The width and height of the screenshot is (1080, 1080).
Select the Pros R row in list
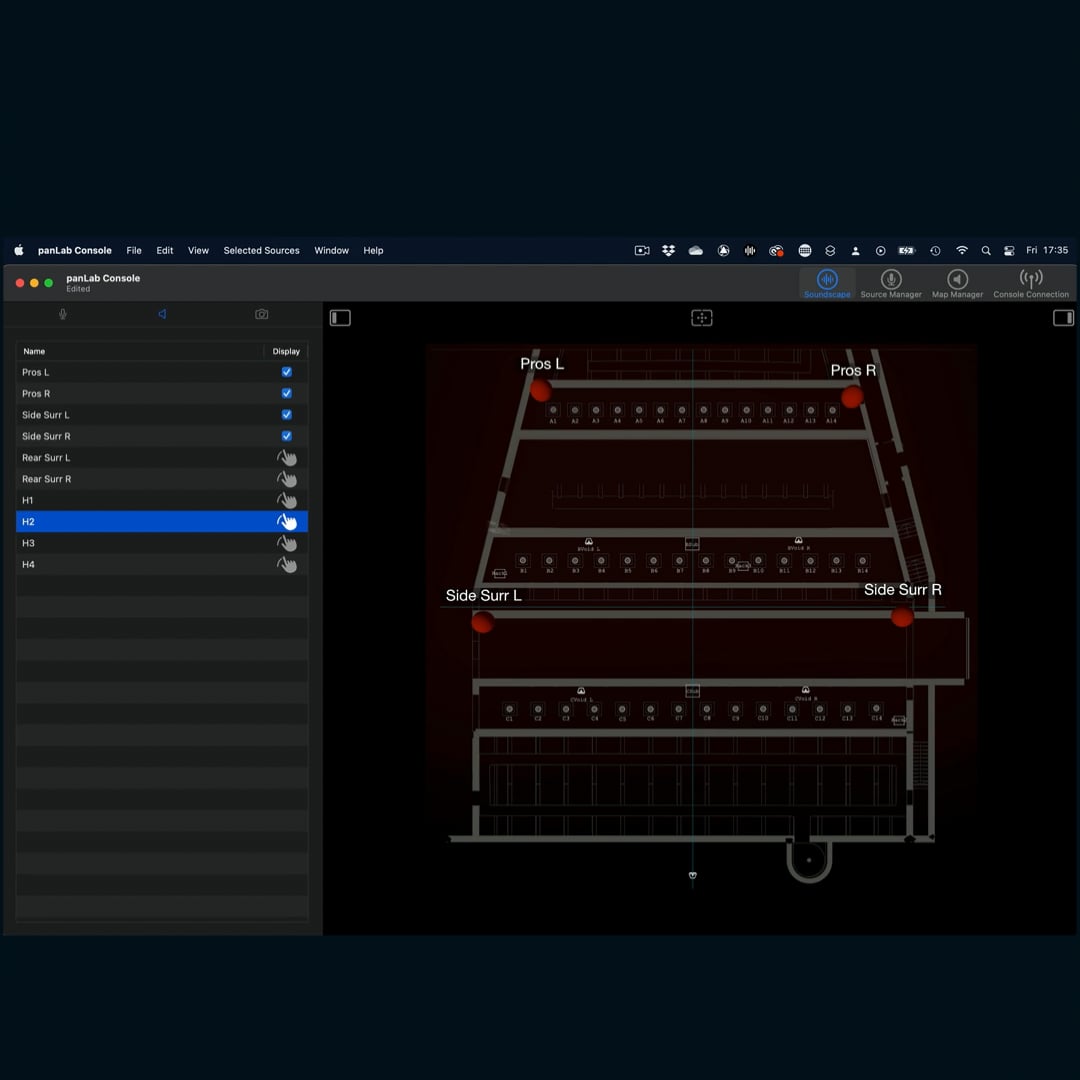pyautogui.click(x=162, y=393)
